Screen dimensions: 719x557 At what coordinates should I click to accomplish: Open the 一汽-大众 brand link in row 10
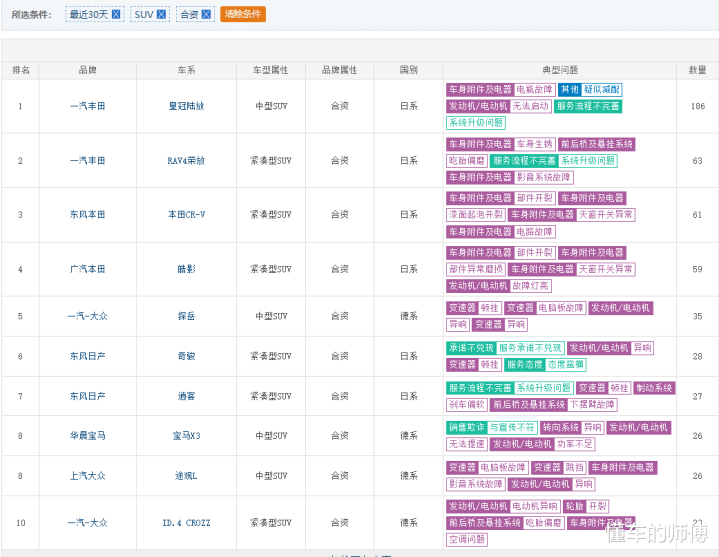pyautogui.click(x=88, y=523)
